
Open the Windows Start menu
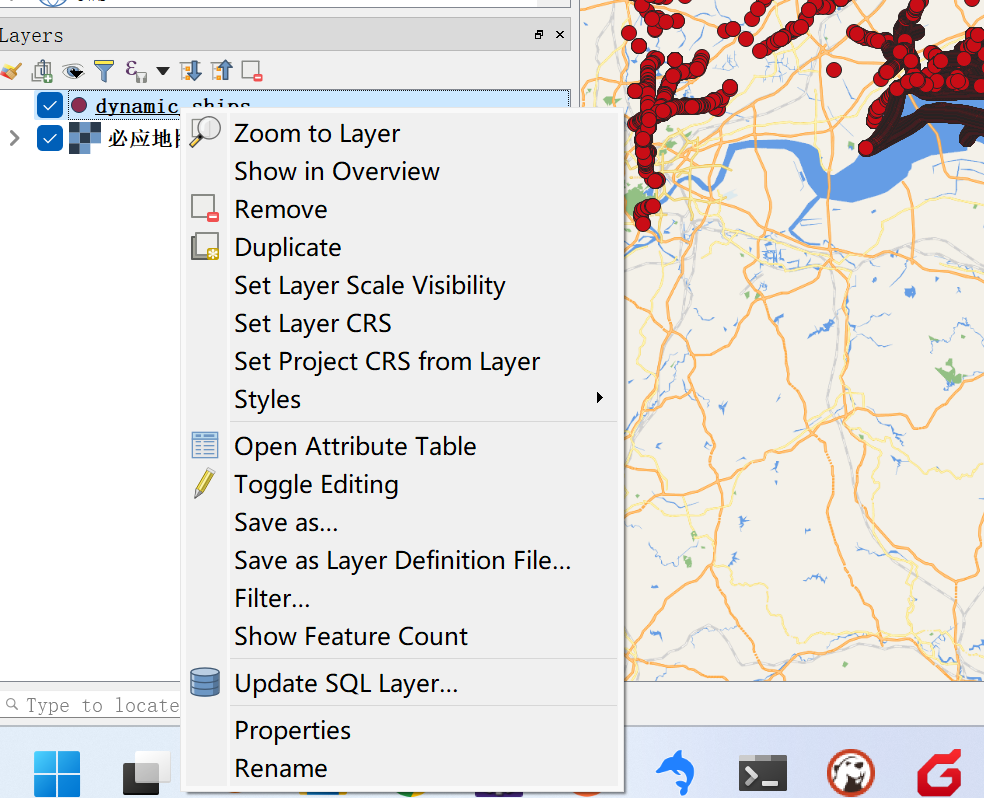(57, 774)
